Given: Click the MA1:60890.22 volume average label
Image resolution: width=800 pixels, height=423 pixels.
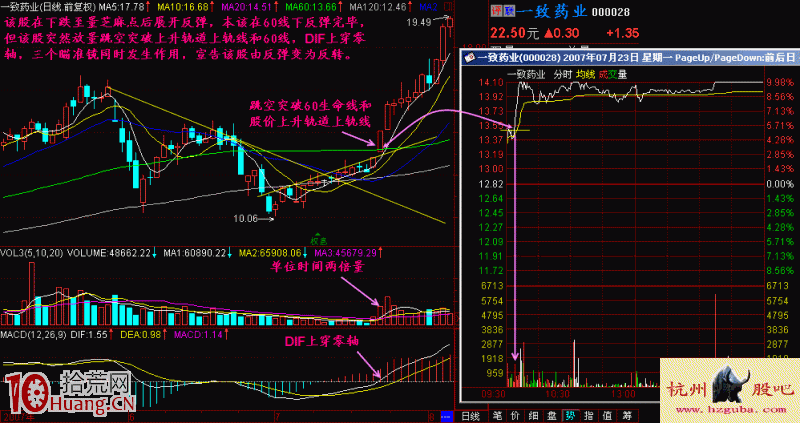Looking at the screenshot, I should pos(194,252).
